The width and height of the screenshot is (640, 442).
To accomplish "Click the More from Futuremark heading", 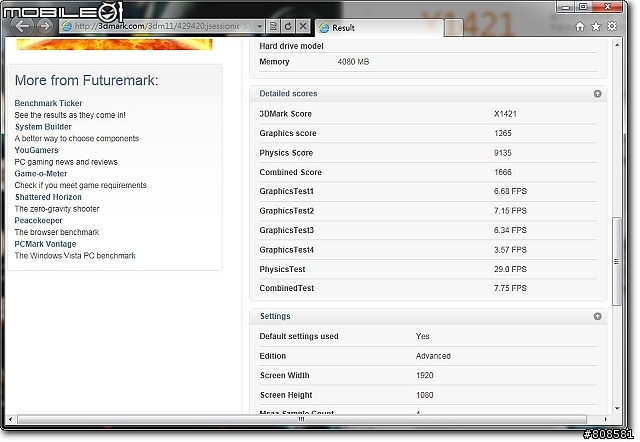I will point(86,80).
